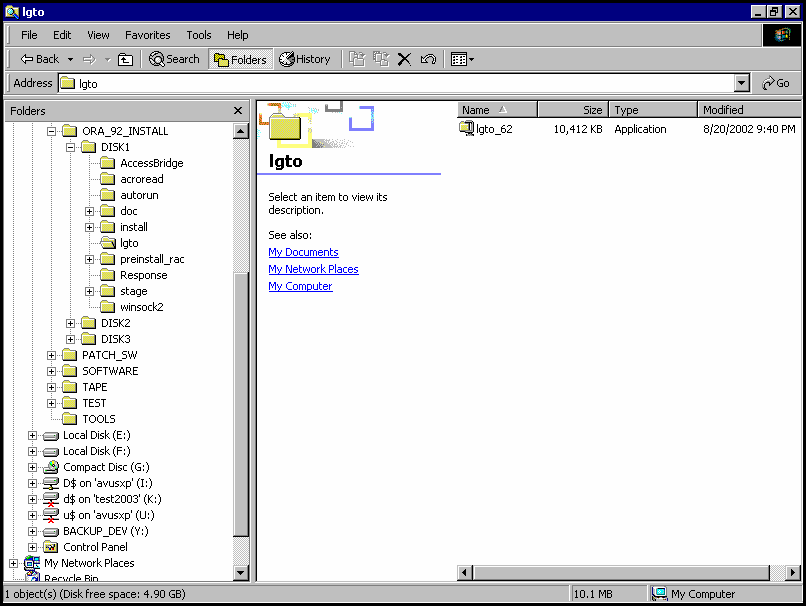Viewport: 806px width, 606px height.
Task: Expand the install folder
Action: (89, 227)
